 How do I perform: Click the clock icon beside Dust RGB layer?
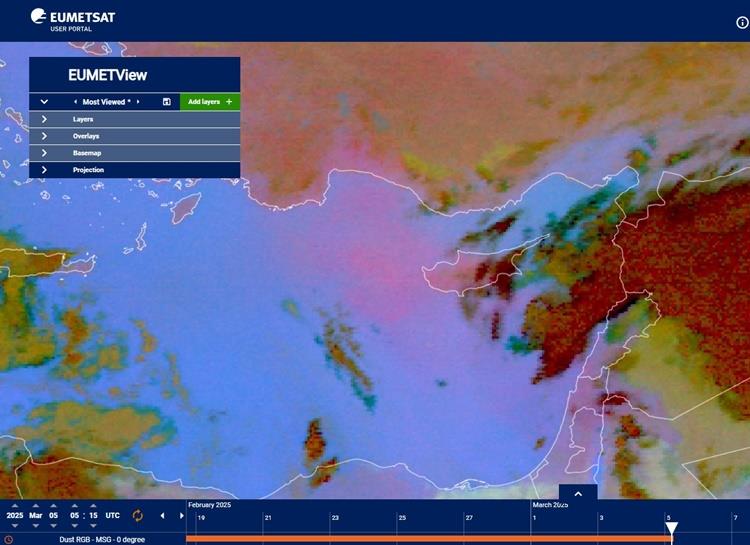tap(9, 539)
